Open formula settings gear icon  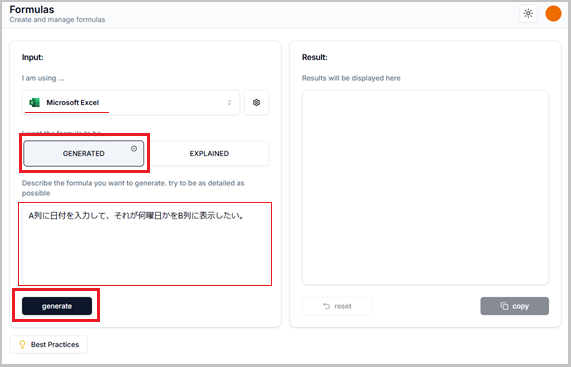[256, 103]
